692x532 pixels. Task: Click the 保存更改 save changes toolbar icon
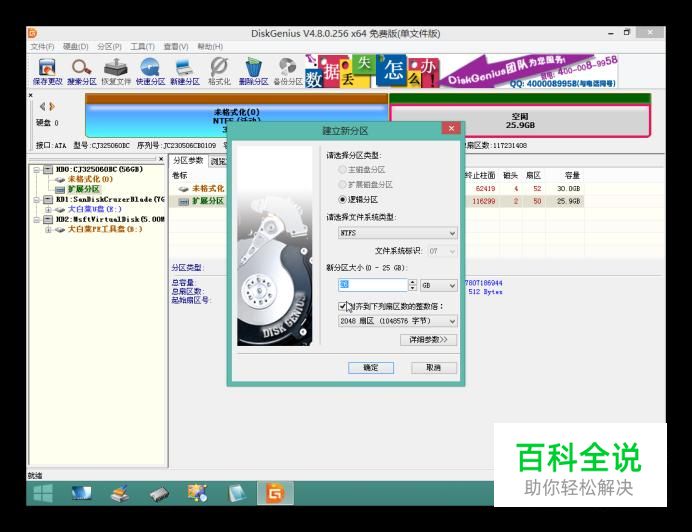click(x=47, y=72)
